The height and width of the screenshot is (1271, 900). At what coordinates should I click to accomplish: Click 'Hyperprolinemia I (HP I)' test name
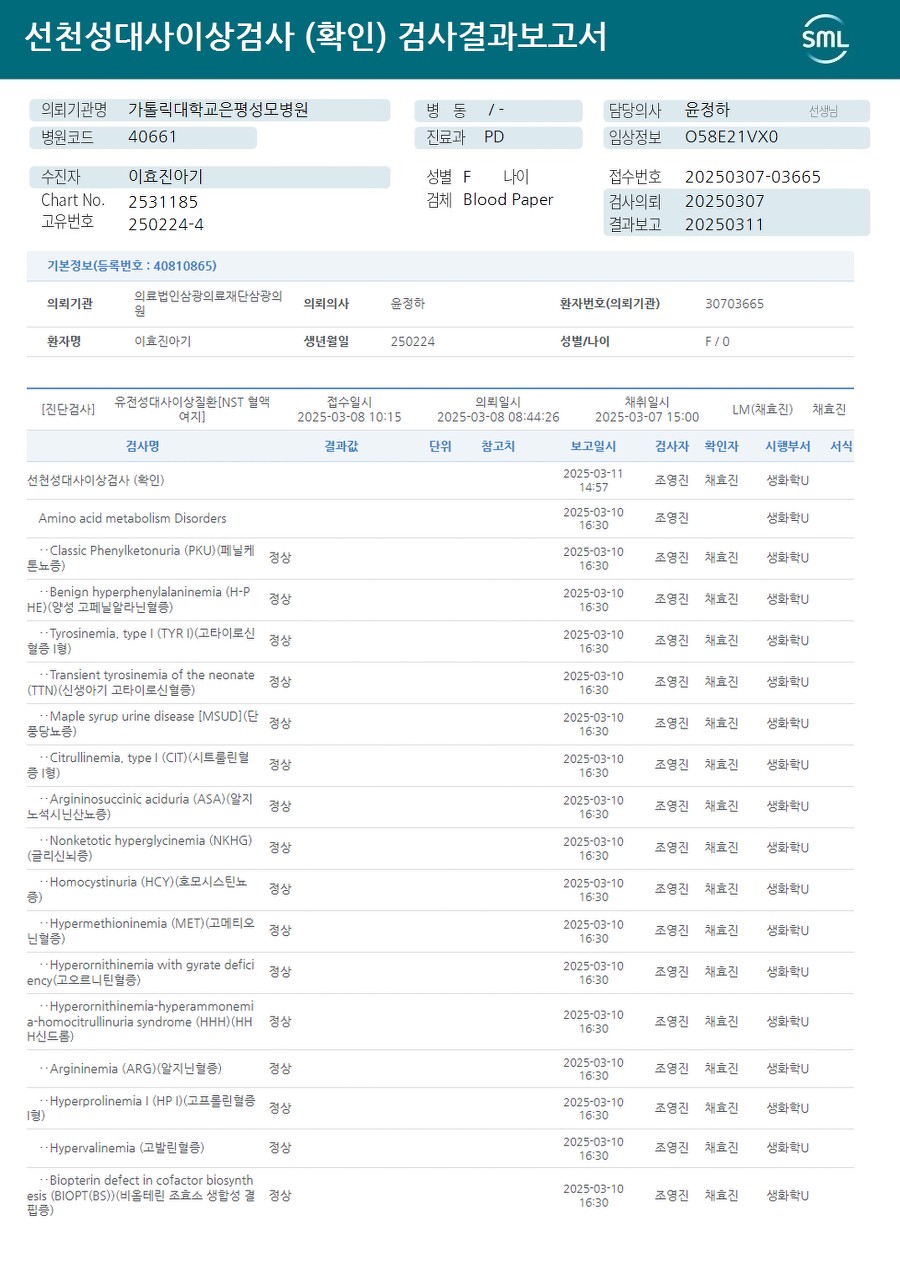point(141,1108)
